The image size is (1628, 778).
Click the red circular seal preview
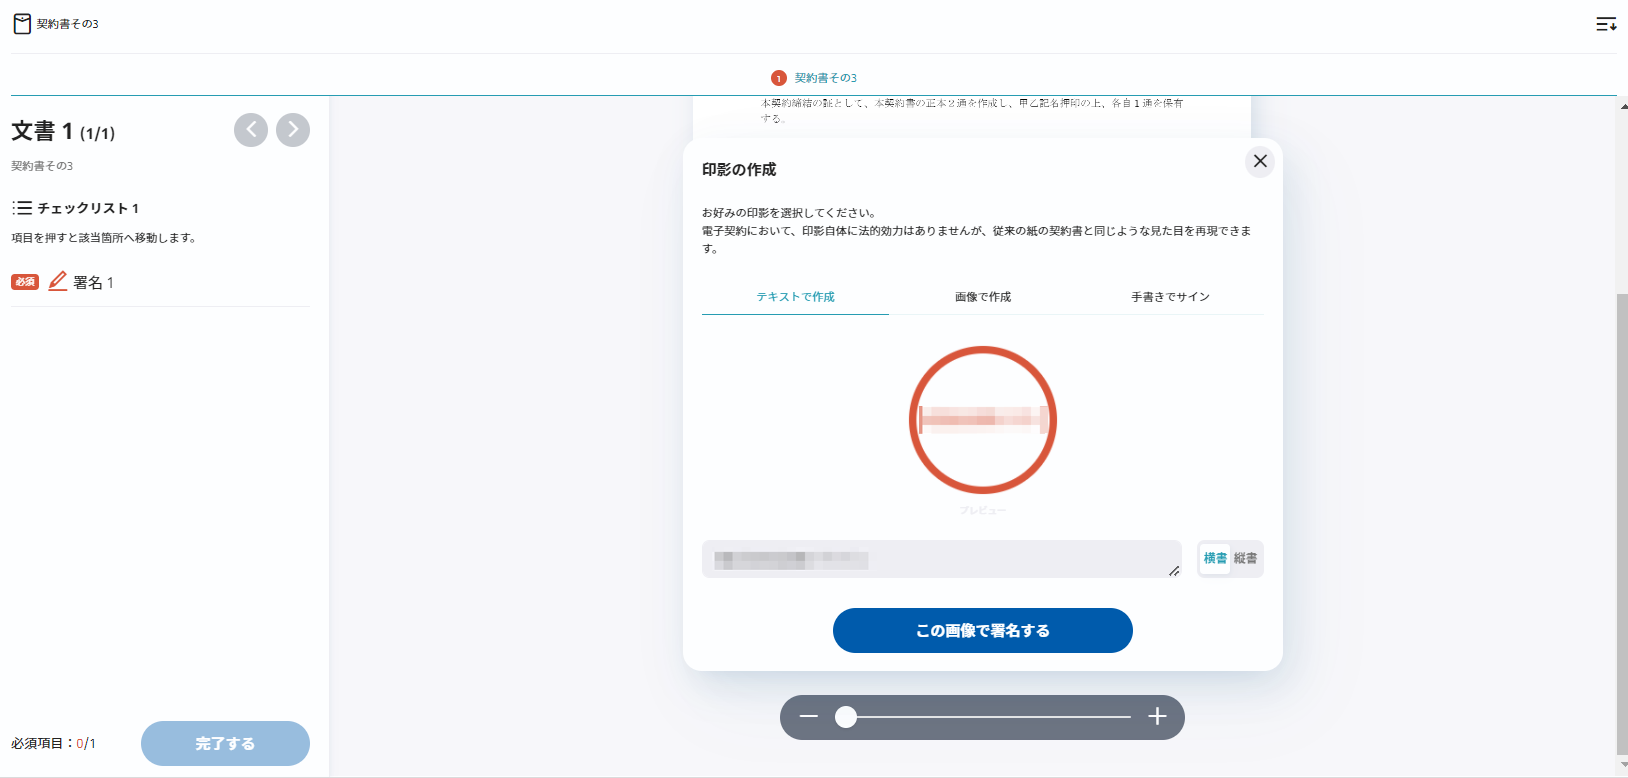click(x=983, y=420)
